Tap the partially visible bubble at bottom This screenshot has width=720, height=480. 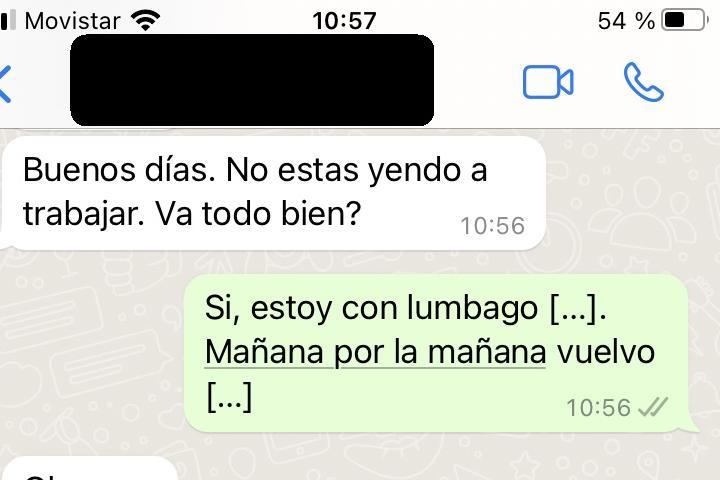click(x=90, y=469)
